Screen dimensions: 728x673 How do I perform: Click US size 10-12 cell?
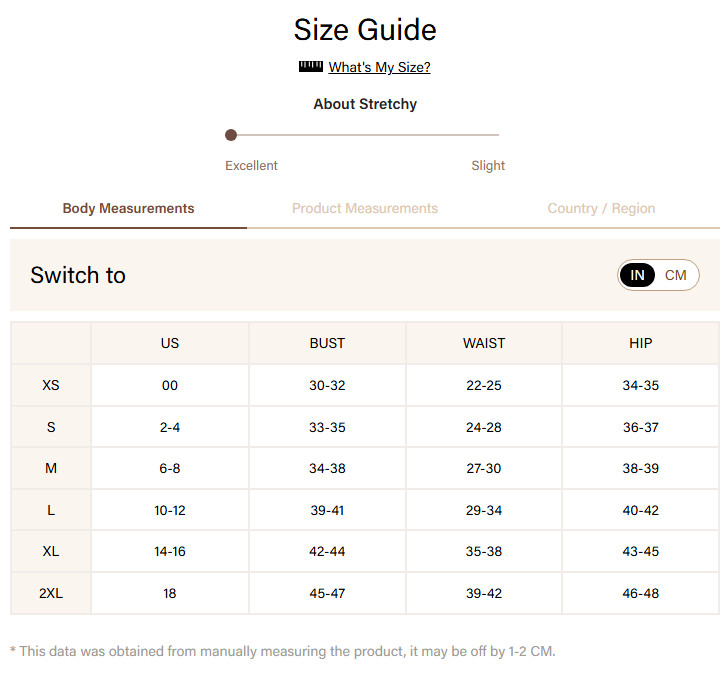(x=170, y=510)
